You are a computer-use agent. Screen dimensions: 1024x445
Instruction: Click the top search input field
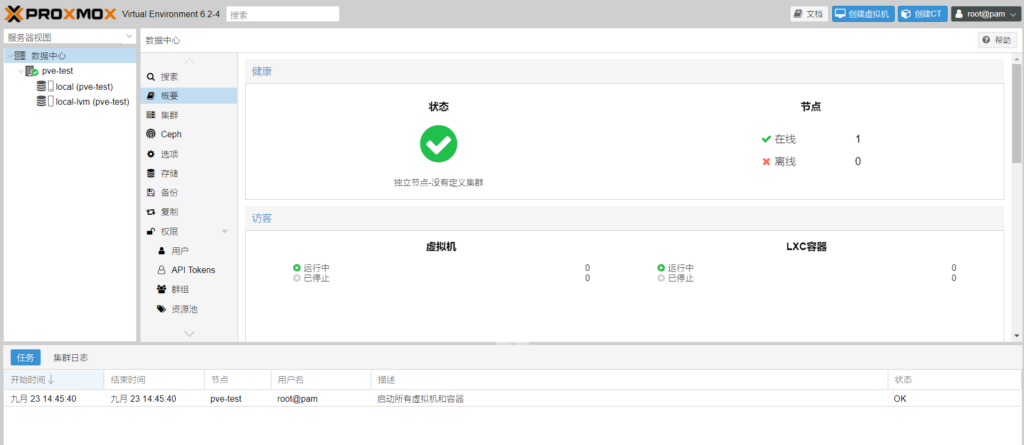pos(281,14)
